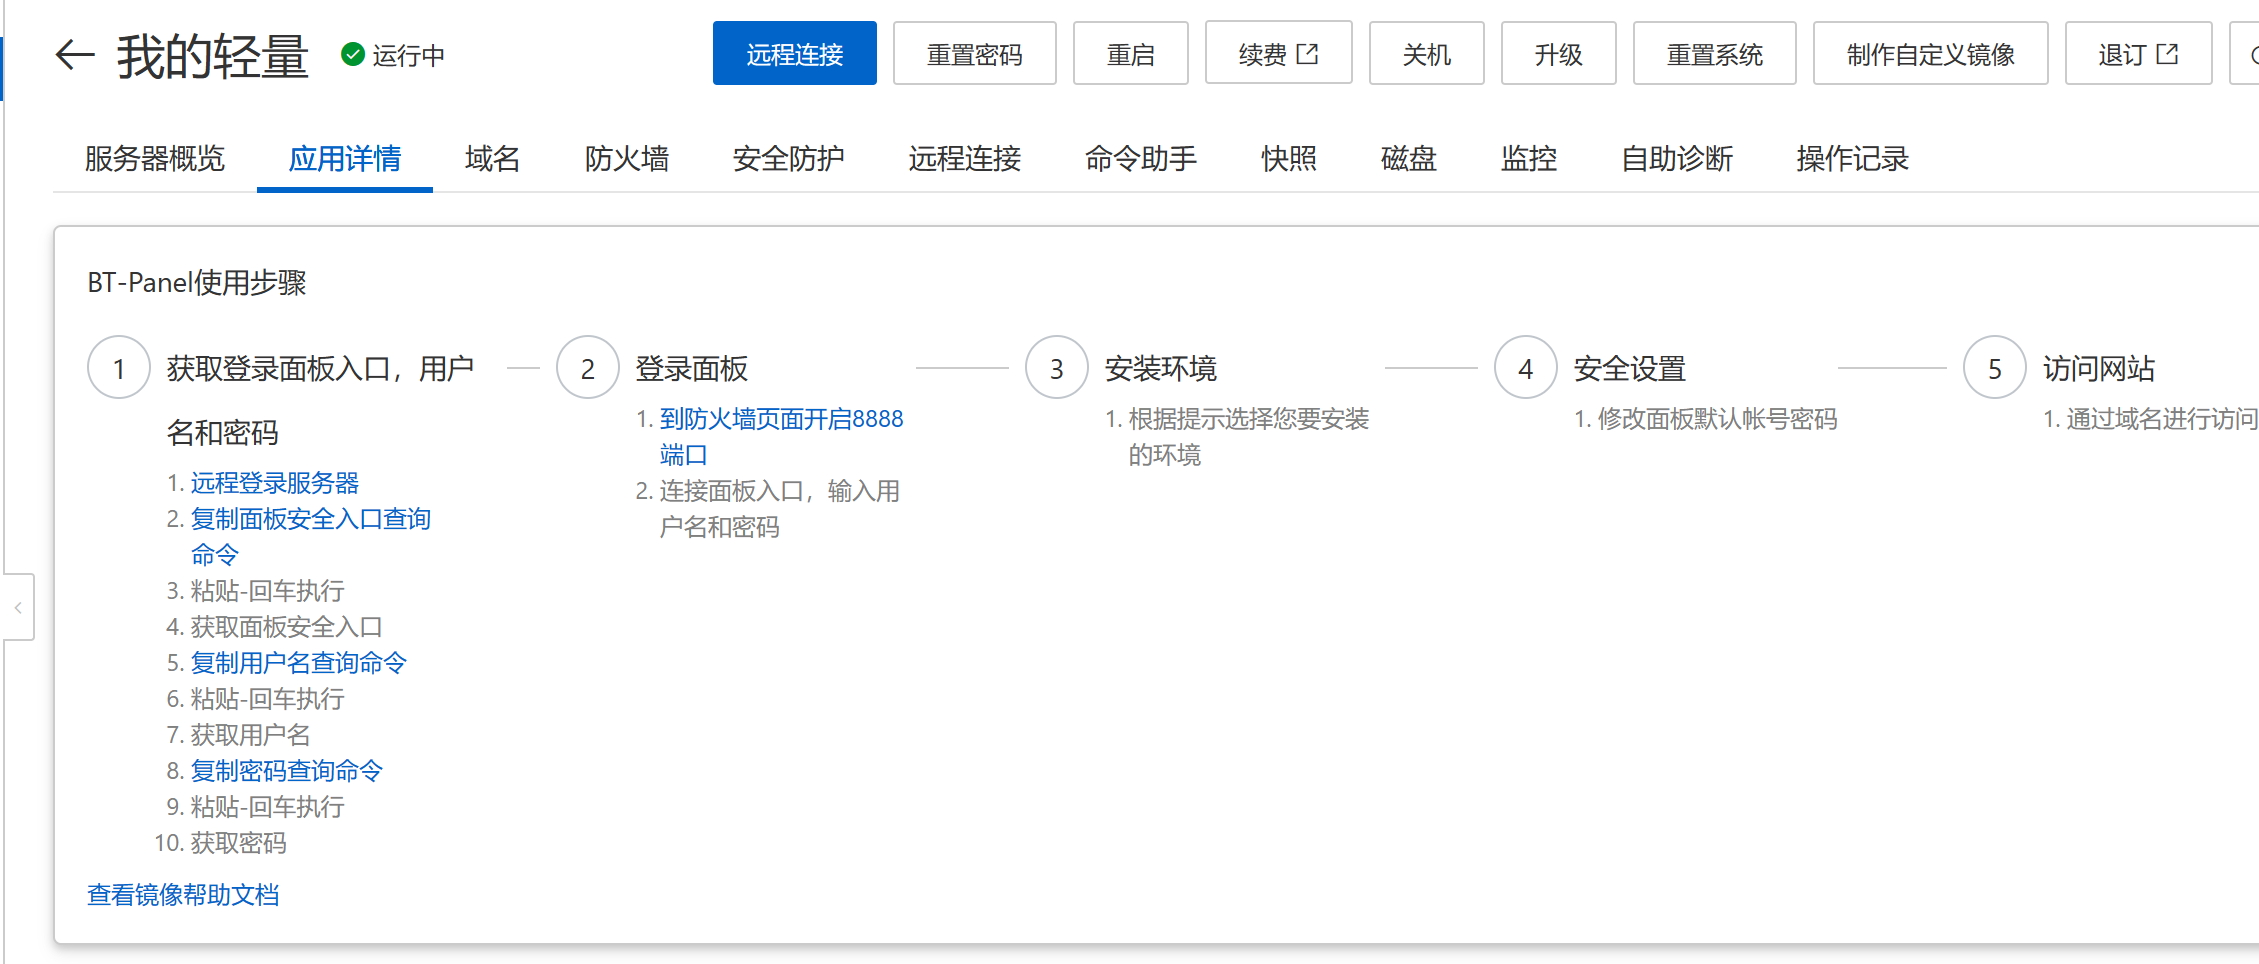
Task: Open 到防火墙页面开启8888端口 link
Action: [x=781, y=419]
